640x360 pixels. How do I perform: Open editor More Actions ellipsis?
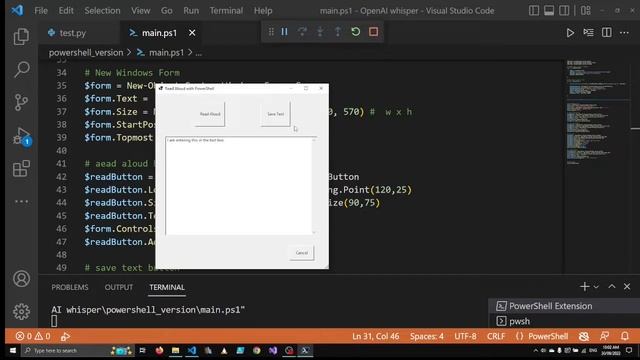624,33
